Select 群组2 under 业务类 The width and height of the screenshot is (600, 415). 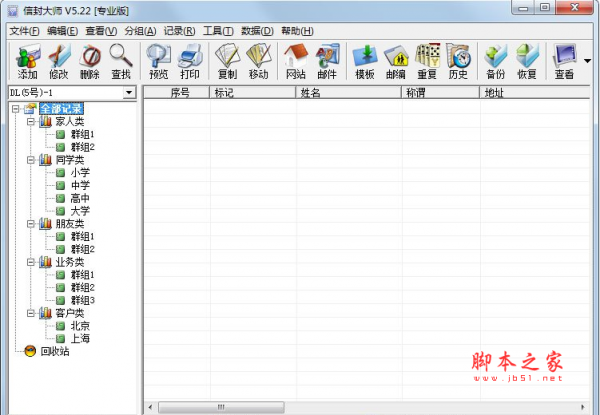click(82, 287)
